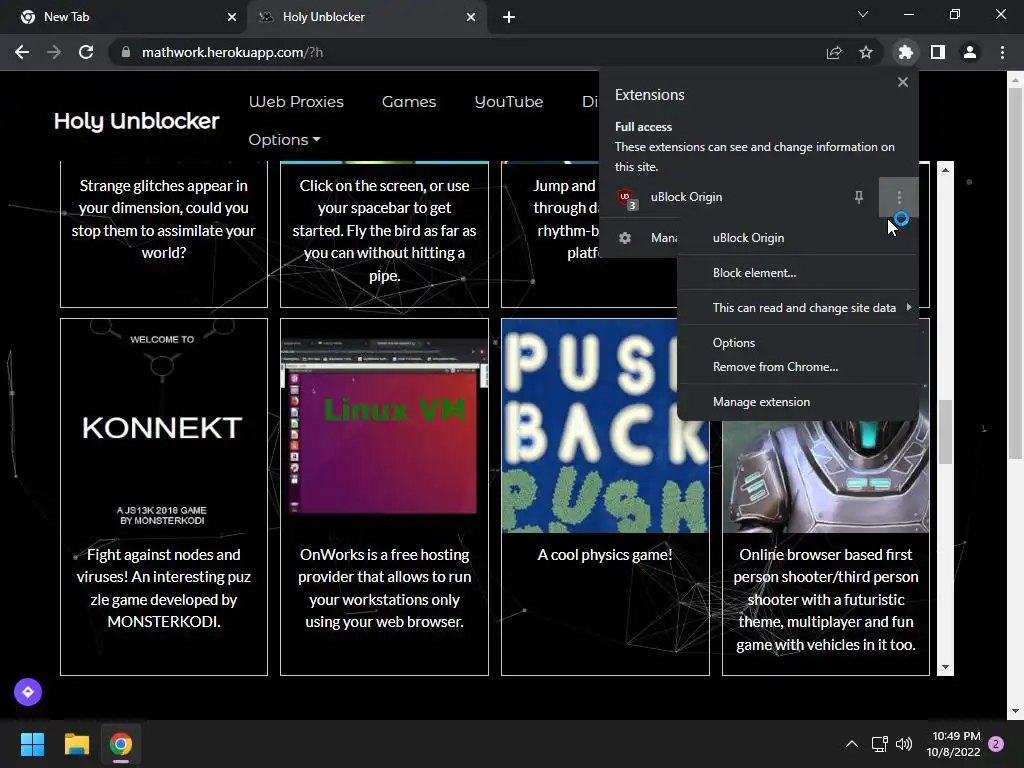Image resolution: width=1024 pixels, height=768 pixels.
Task: Expand This can read and change site data
Action: pyautogui.click(x=797, y=308)
